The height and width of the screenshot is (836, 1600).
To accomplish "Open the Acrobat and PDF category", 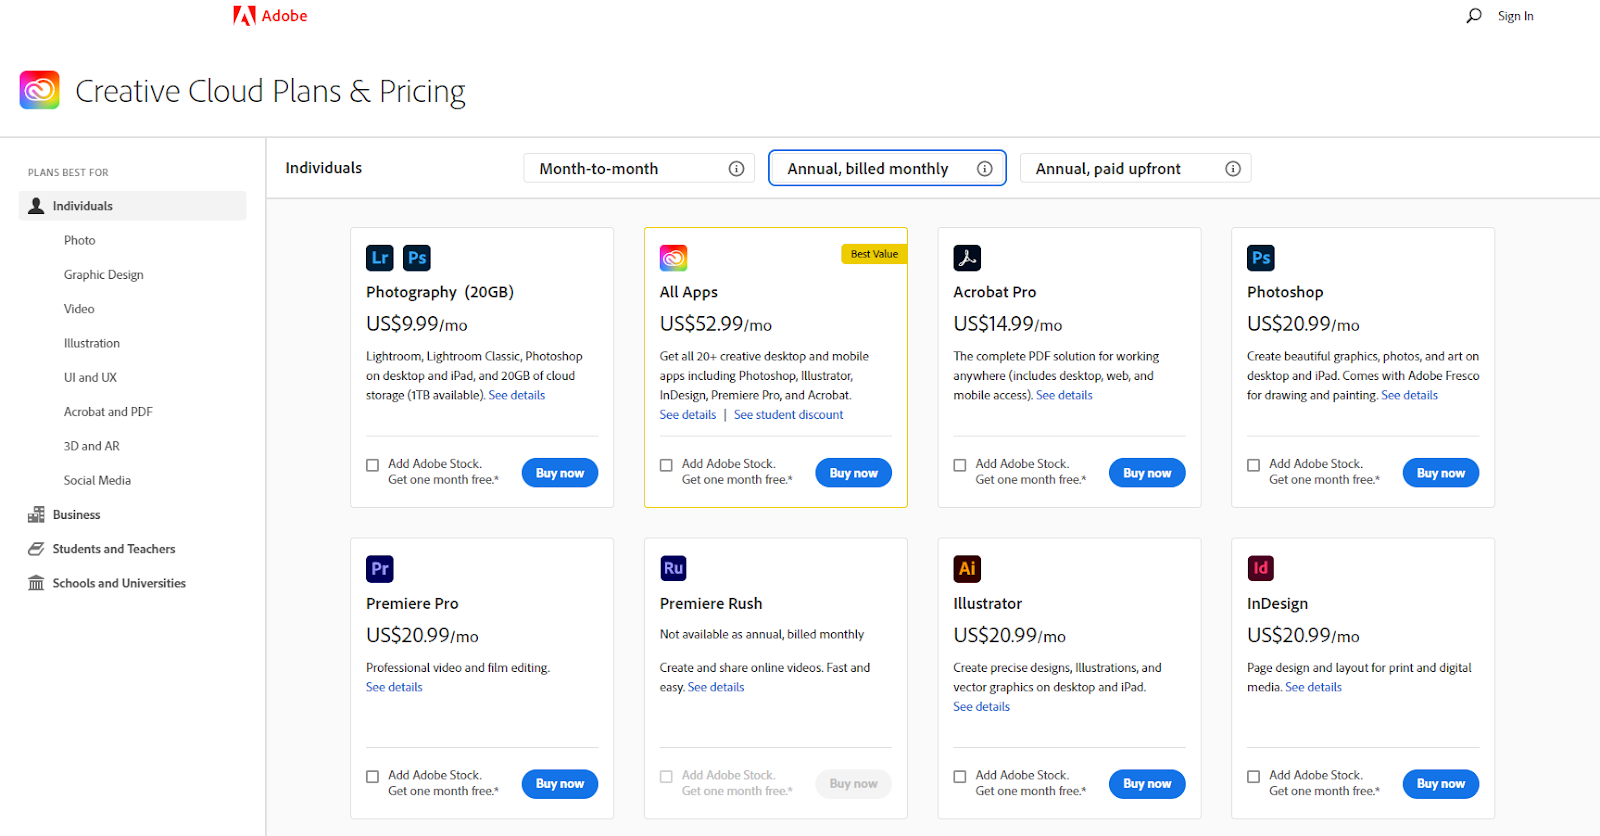I will (108, 412).
